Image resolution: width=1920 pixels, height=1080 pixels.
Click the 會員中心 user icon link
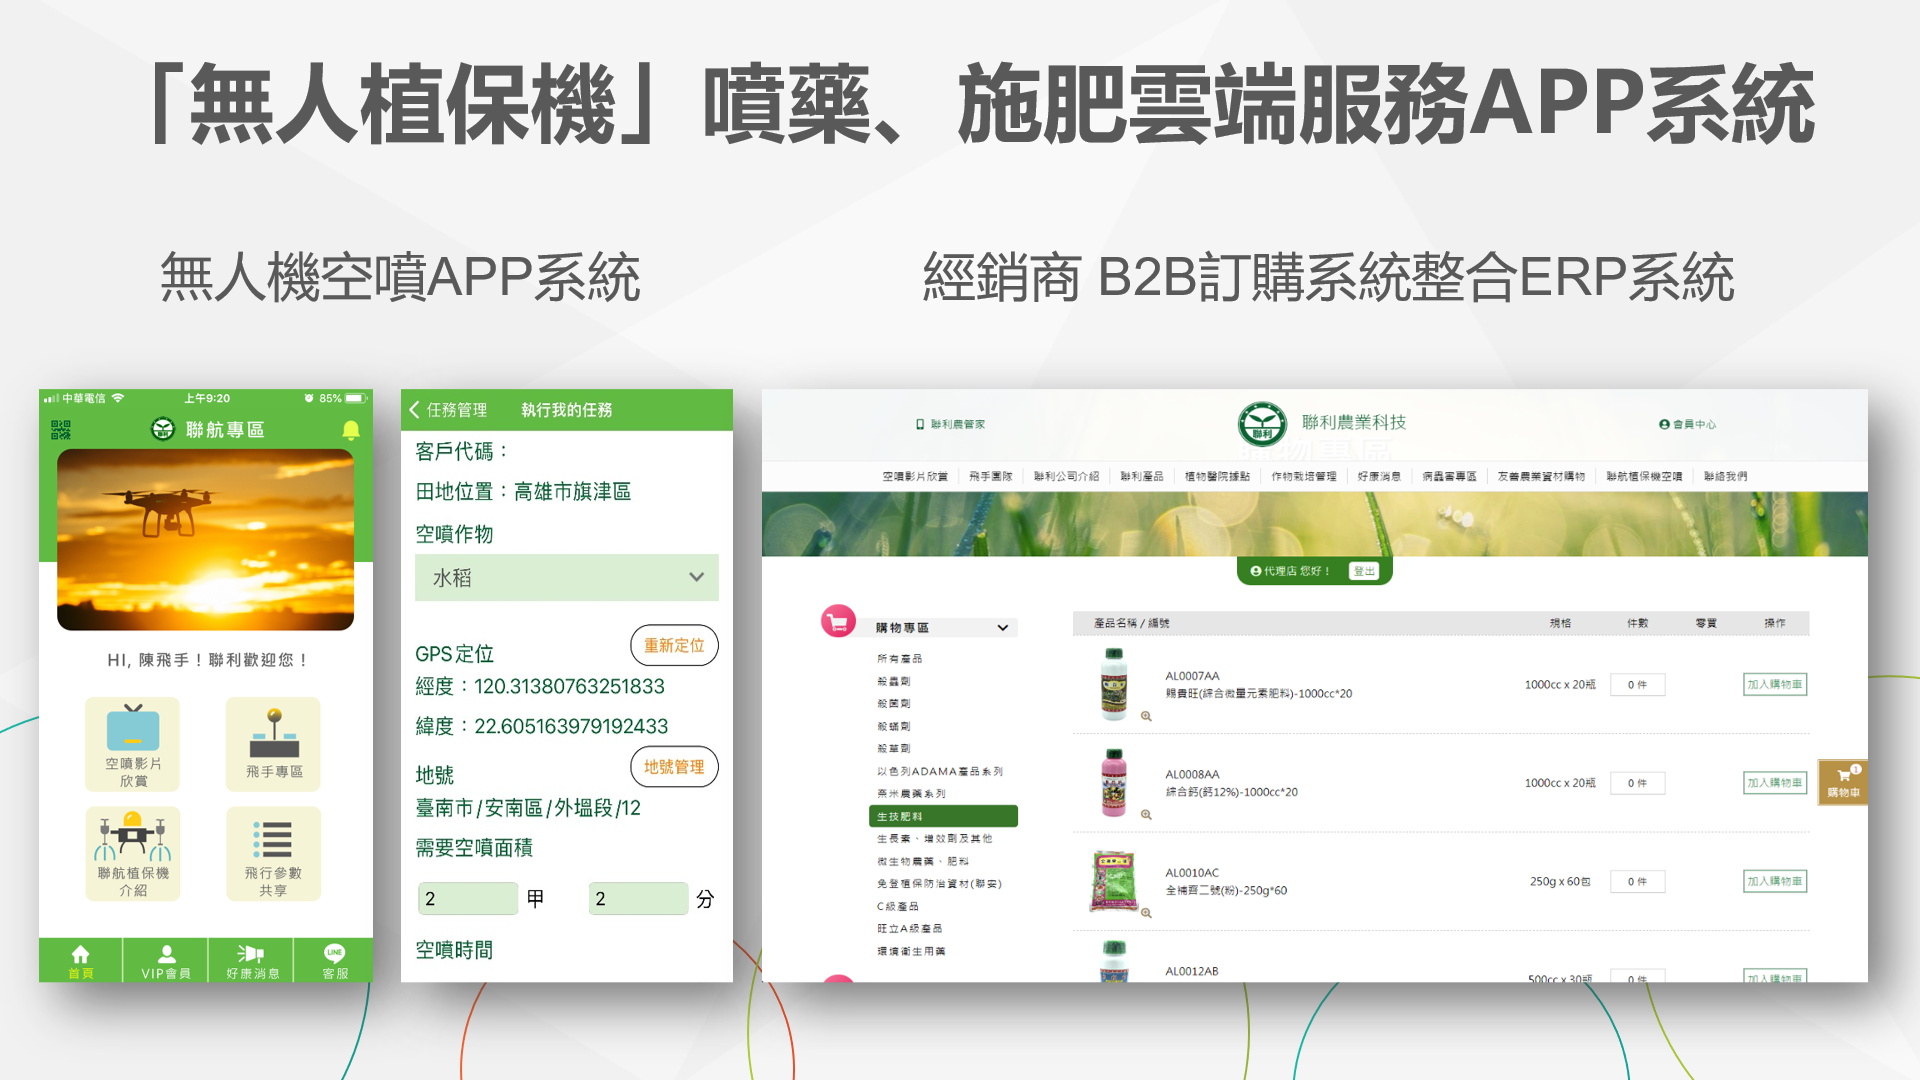(x=1687, y=424)
